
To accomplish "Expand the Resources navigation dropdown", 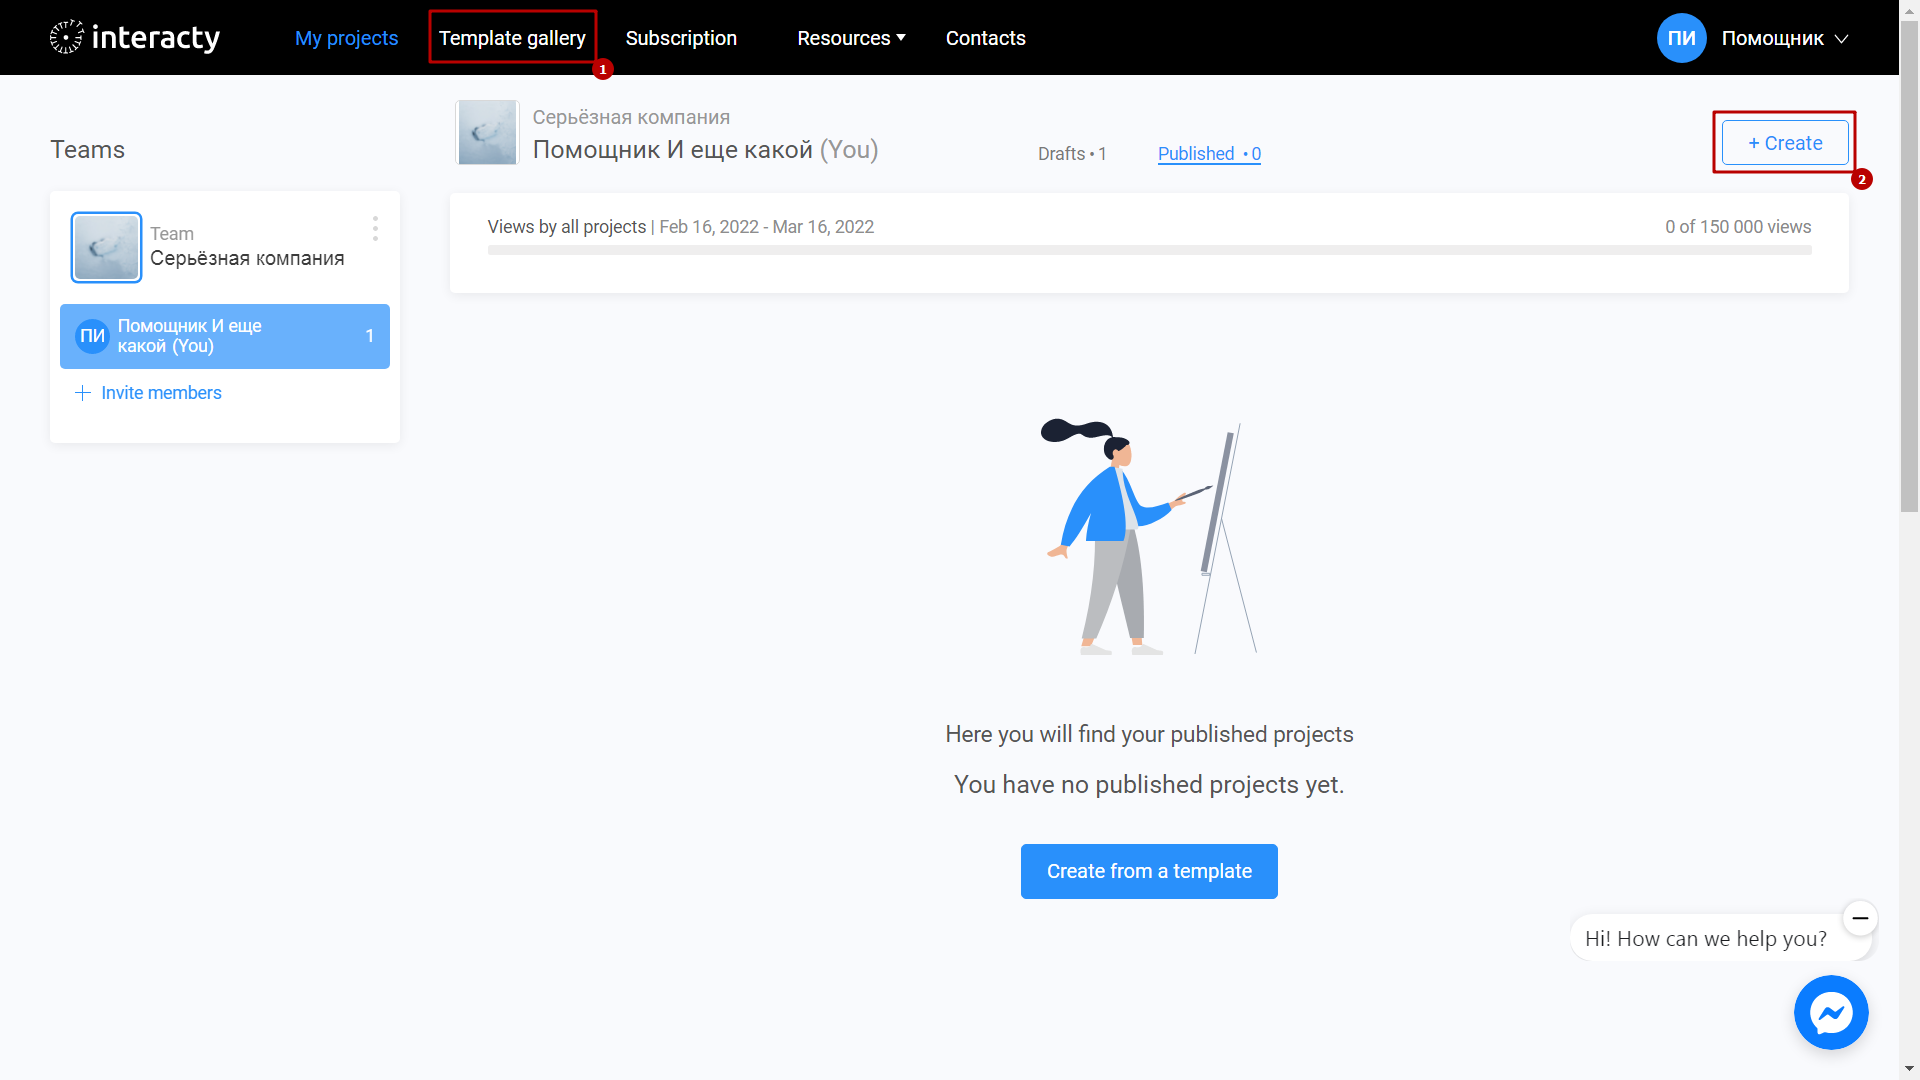I will tap(849, 37).
